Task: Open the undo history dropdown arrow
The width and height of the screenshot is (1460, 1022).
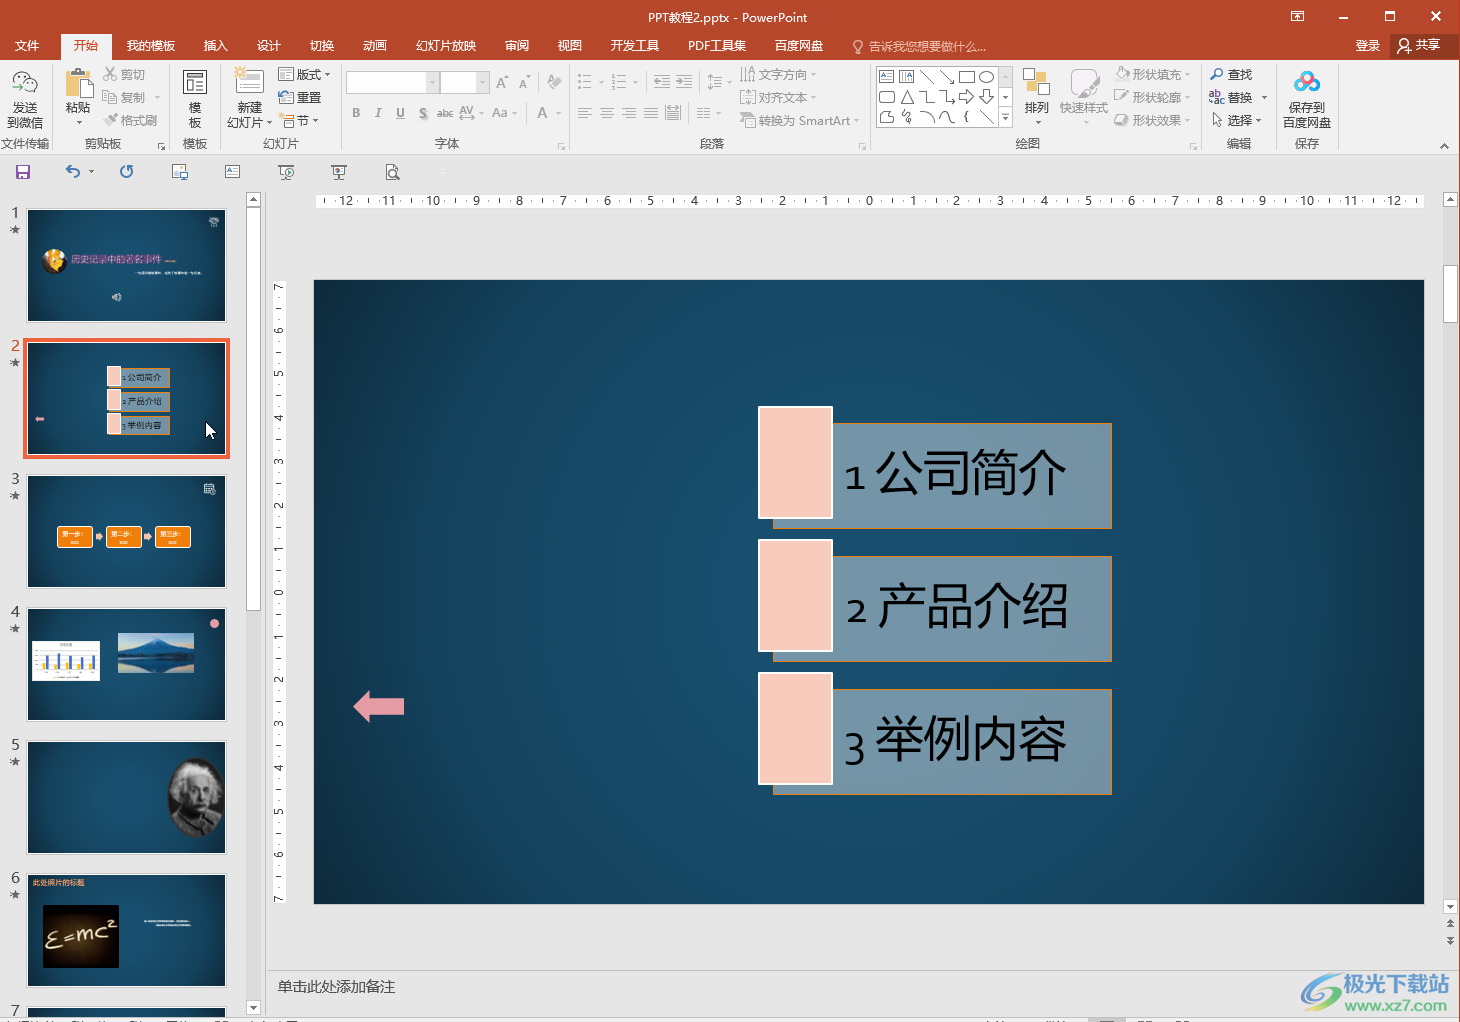Action: pos(91,172)
